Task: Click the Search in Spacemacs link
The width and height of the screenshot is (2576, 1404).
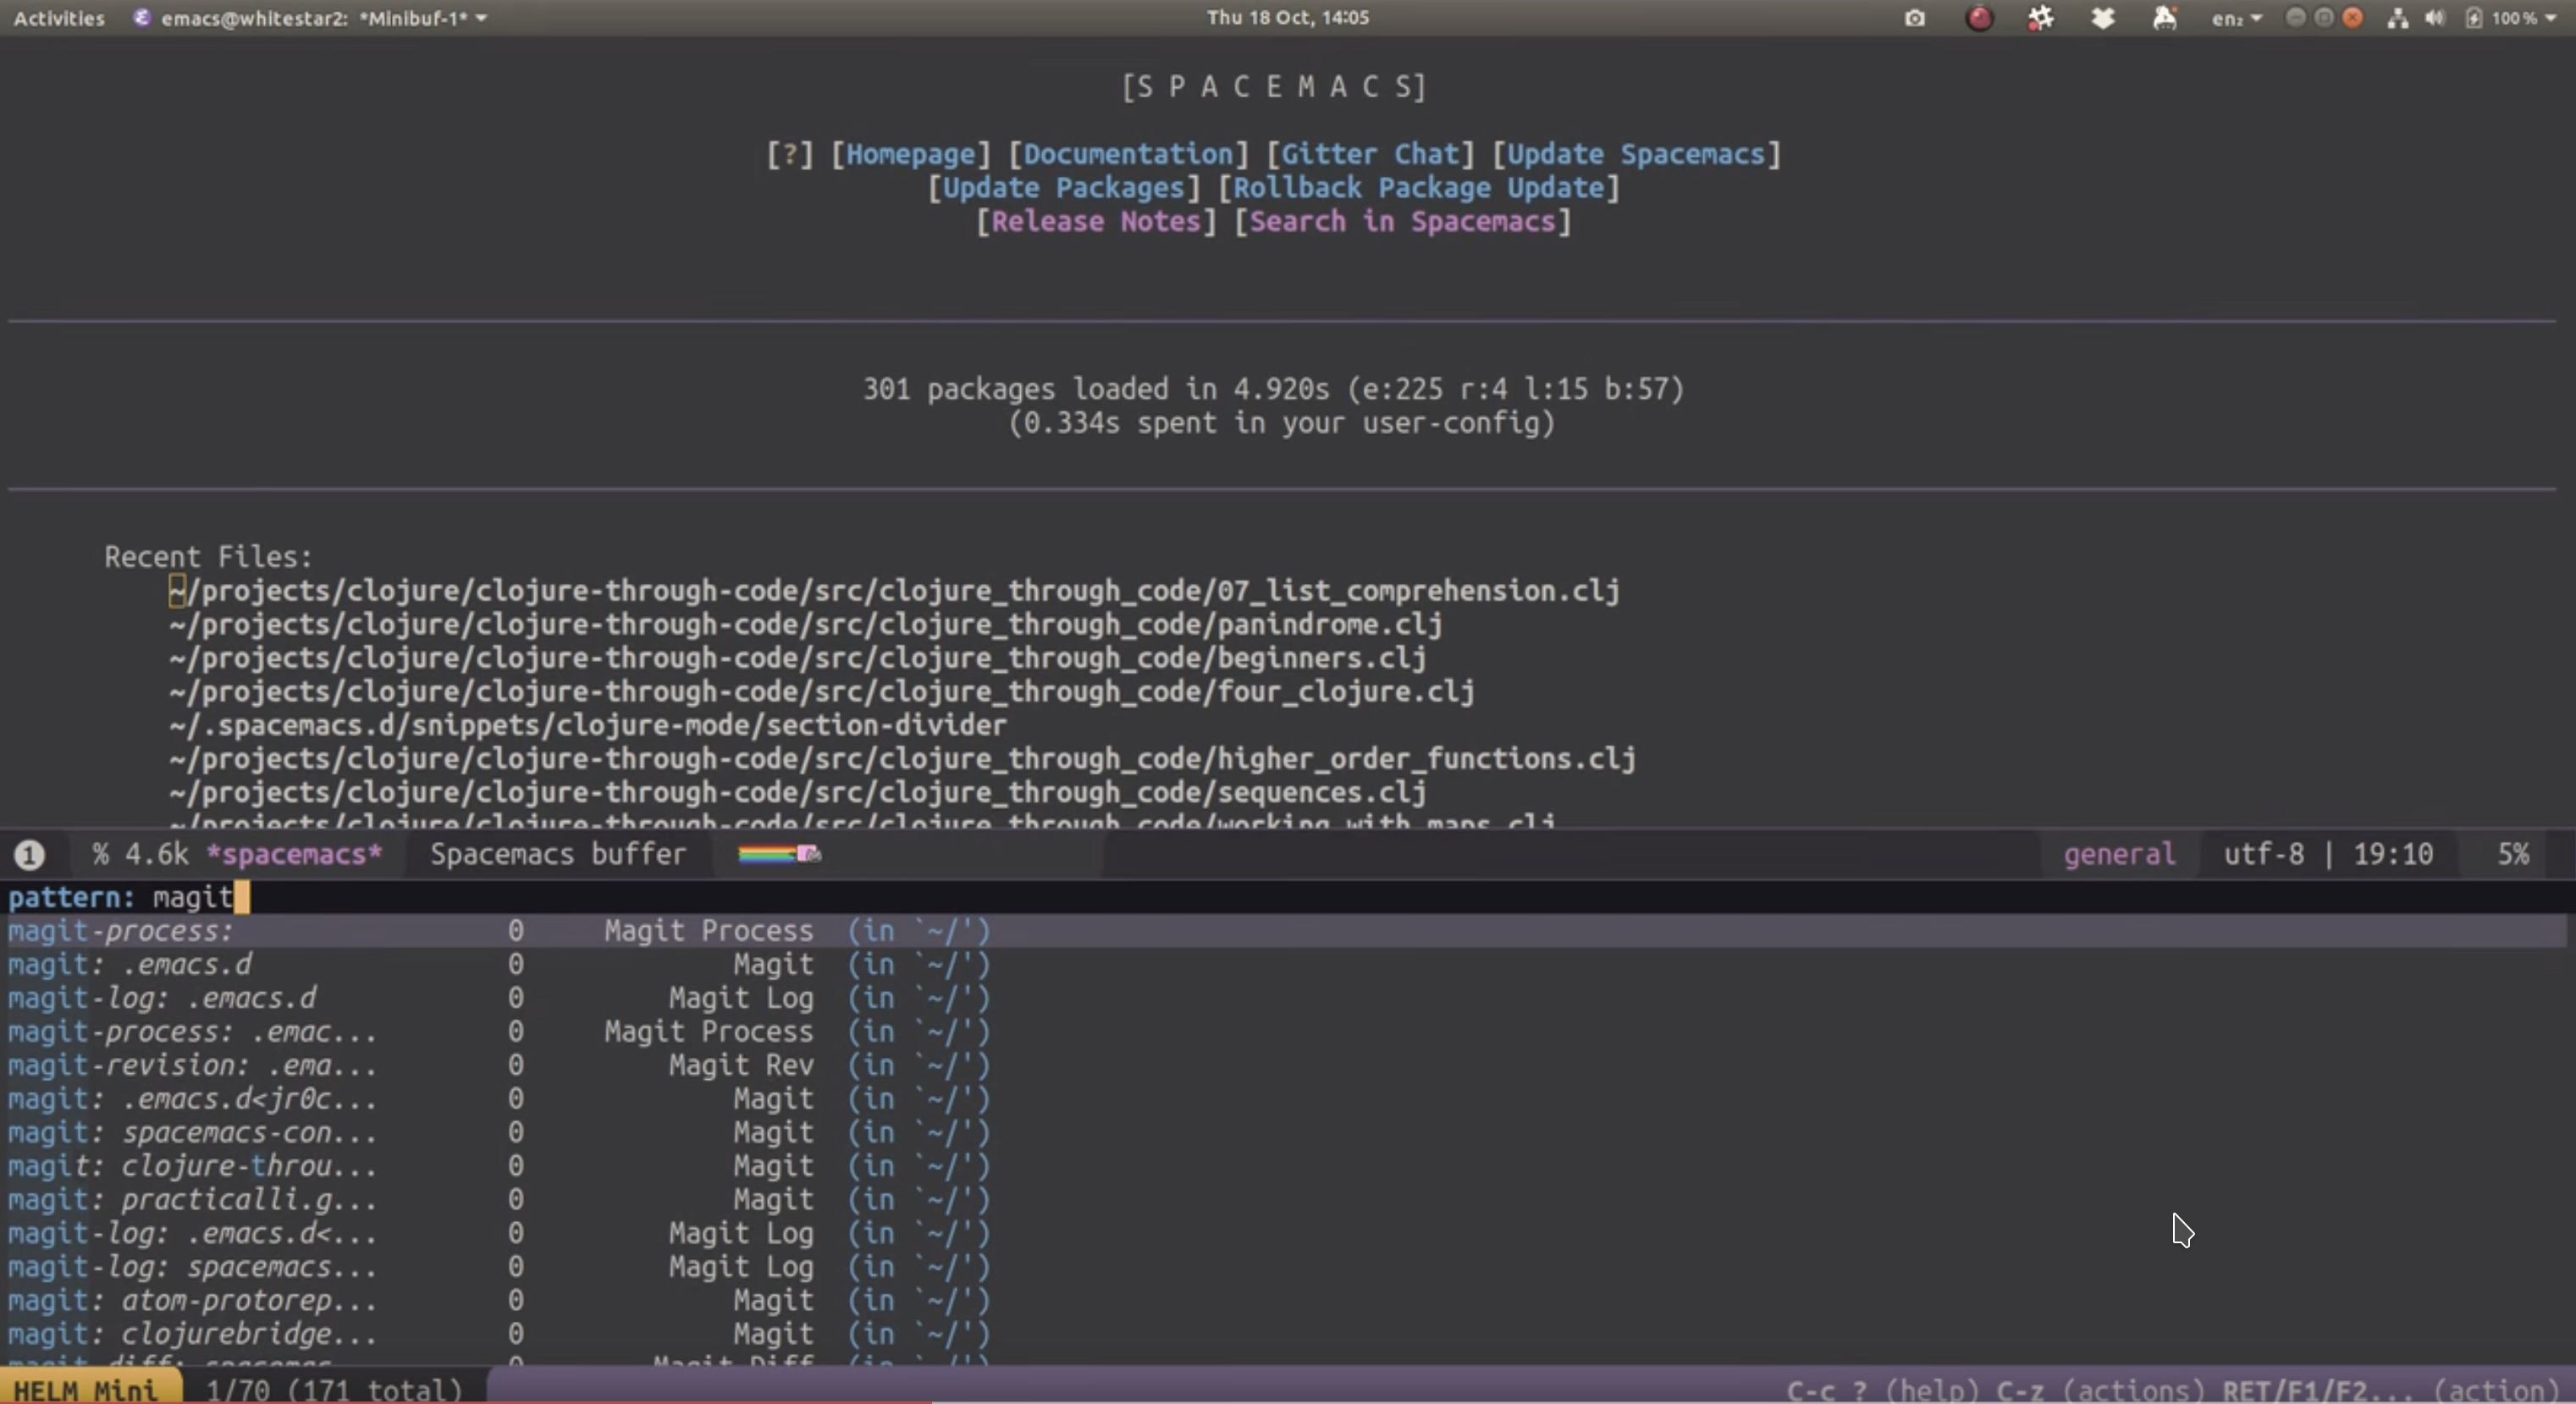Action: (x=1402, y=222)
